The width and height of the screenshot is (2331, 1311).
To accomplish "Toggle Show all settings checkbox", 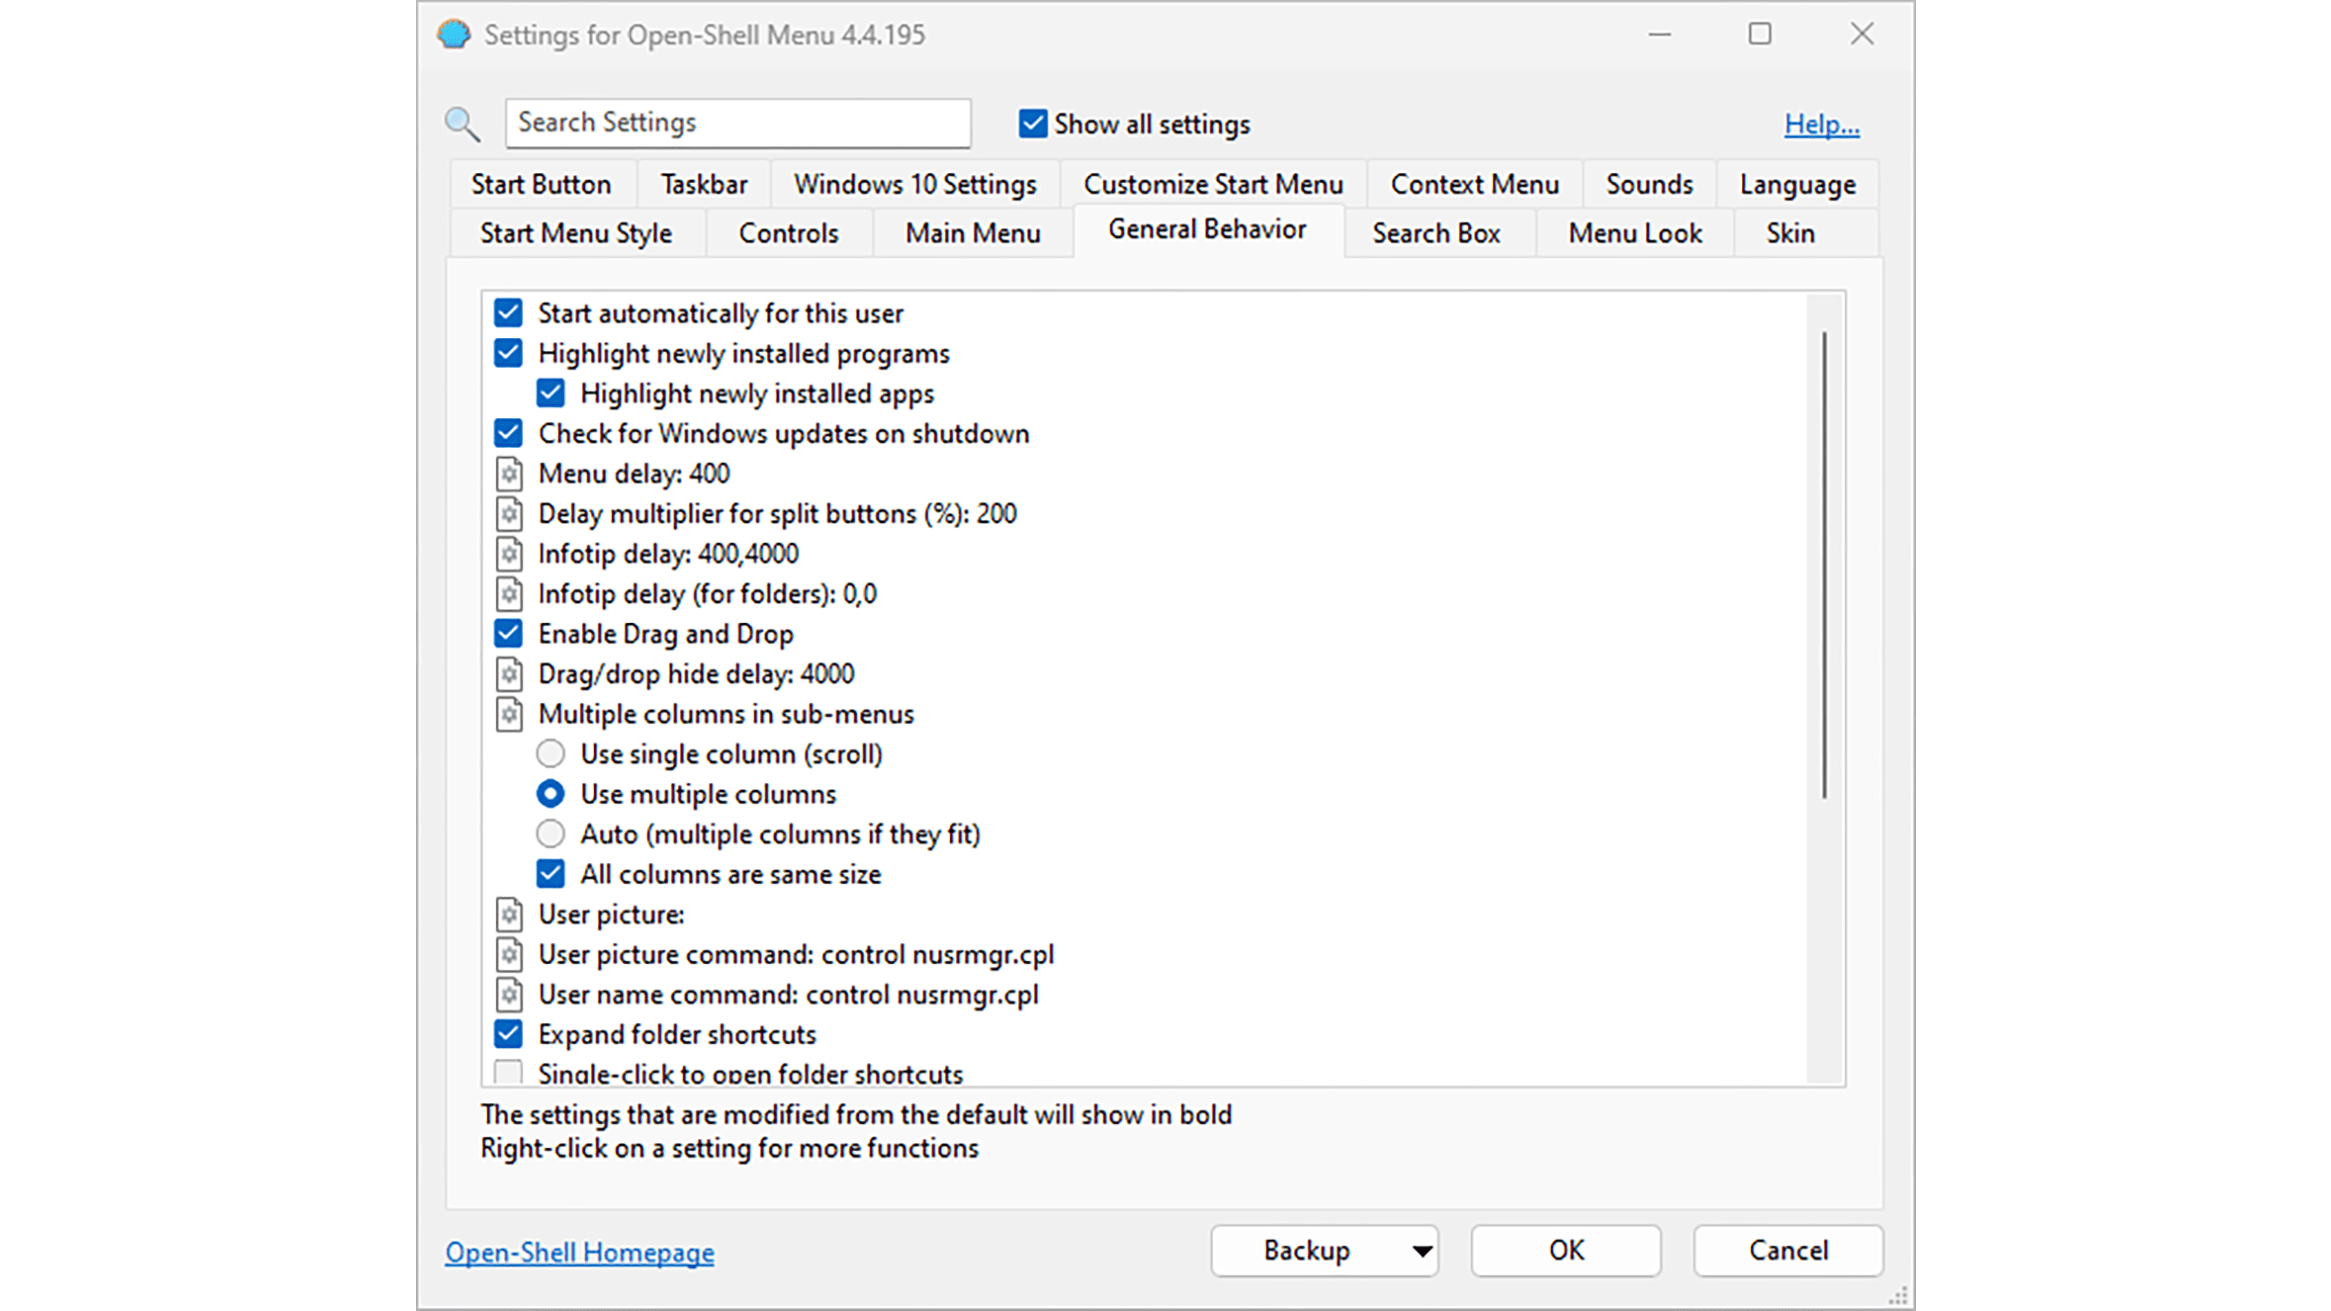I will (x=1033, y=124).
